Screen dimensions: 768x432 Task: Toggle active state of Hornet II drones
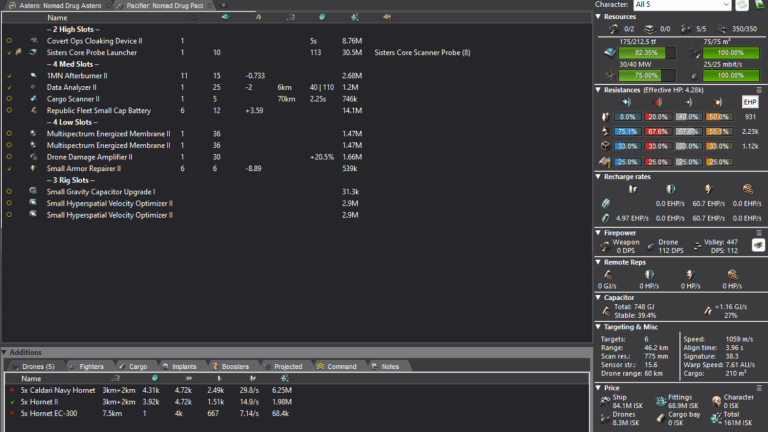(12, 401)
